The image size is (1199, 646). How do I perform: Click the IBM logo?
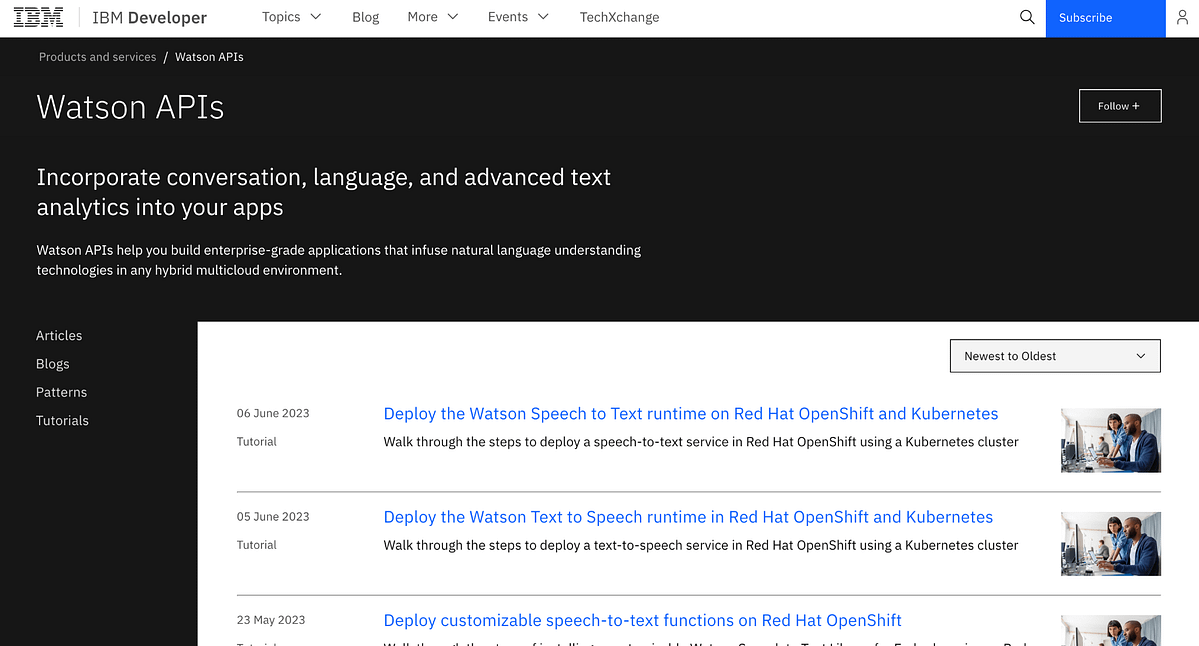[39, 17]
